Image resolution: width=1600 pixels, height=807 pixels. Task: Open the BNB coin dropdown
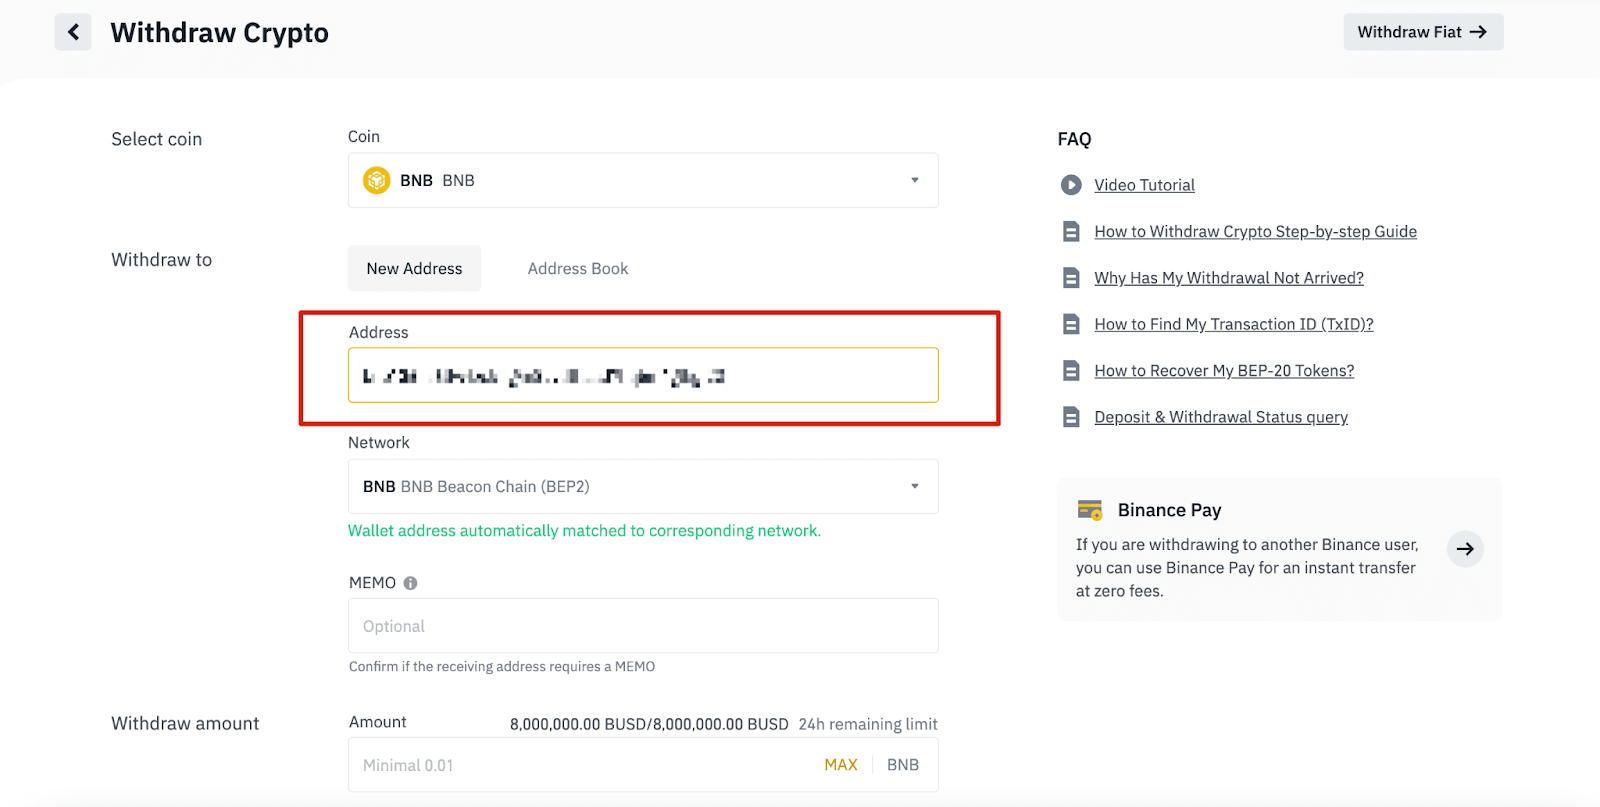pos(643,180)
